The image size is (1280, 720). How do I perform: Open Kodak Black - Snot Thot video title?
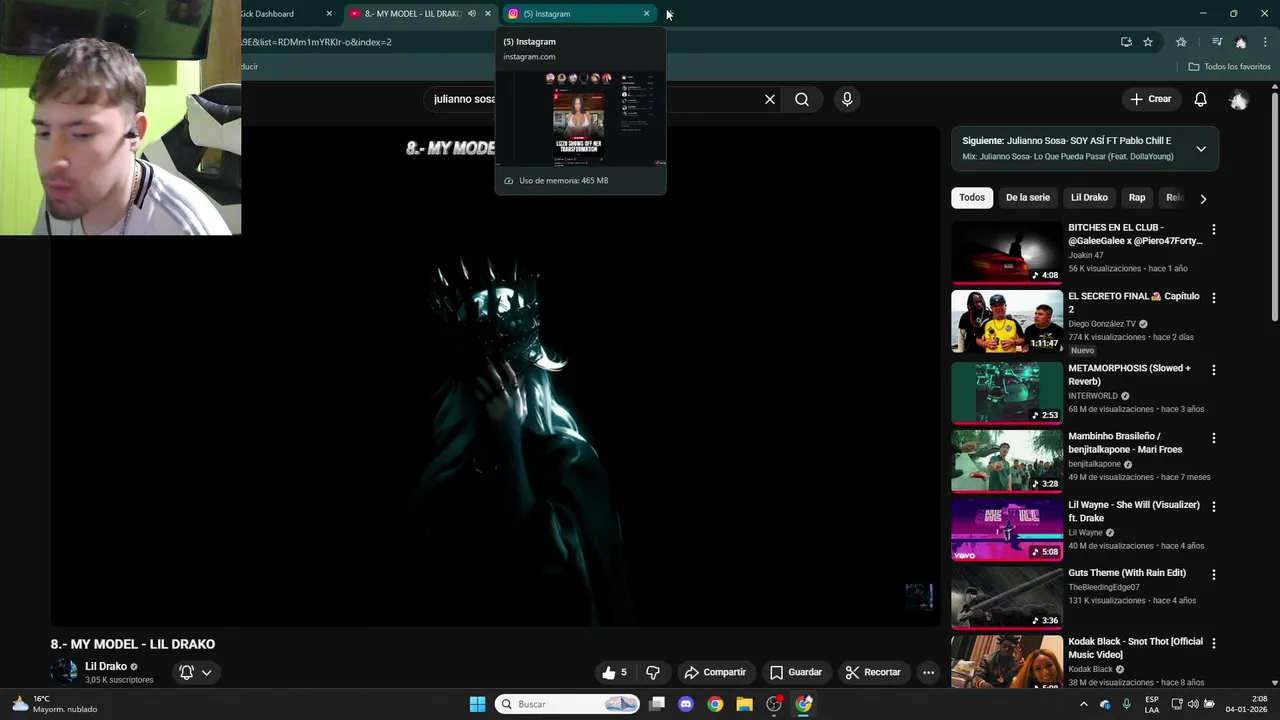pyautogui.click(x=1135, y=648)
